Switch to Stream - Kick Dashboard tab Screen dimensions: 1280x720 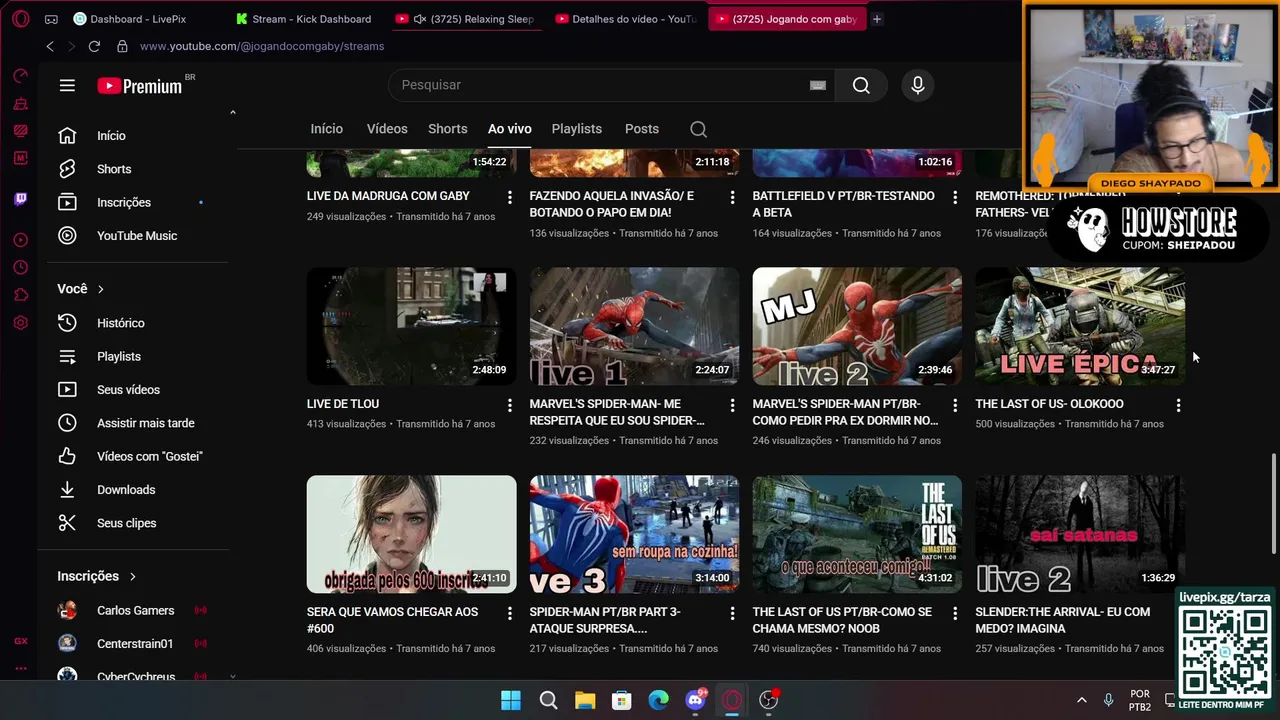pos(305,19)
